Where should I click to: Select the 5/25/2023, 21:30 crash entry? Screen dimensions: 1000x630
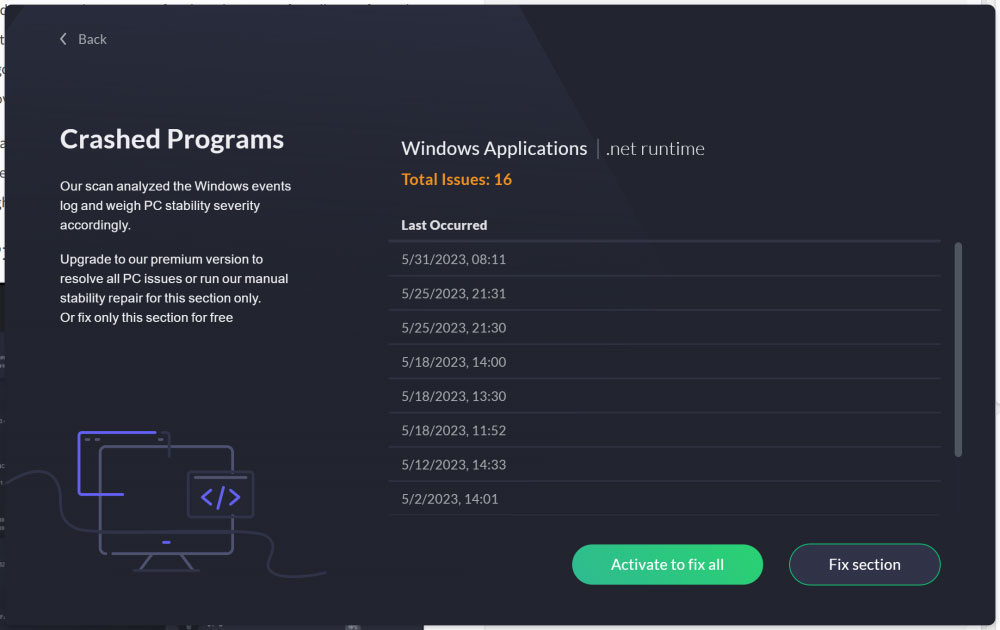coord(664,328)
